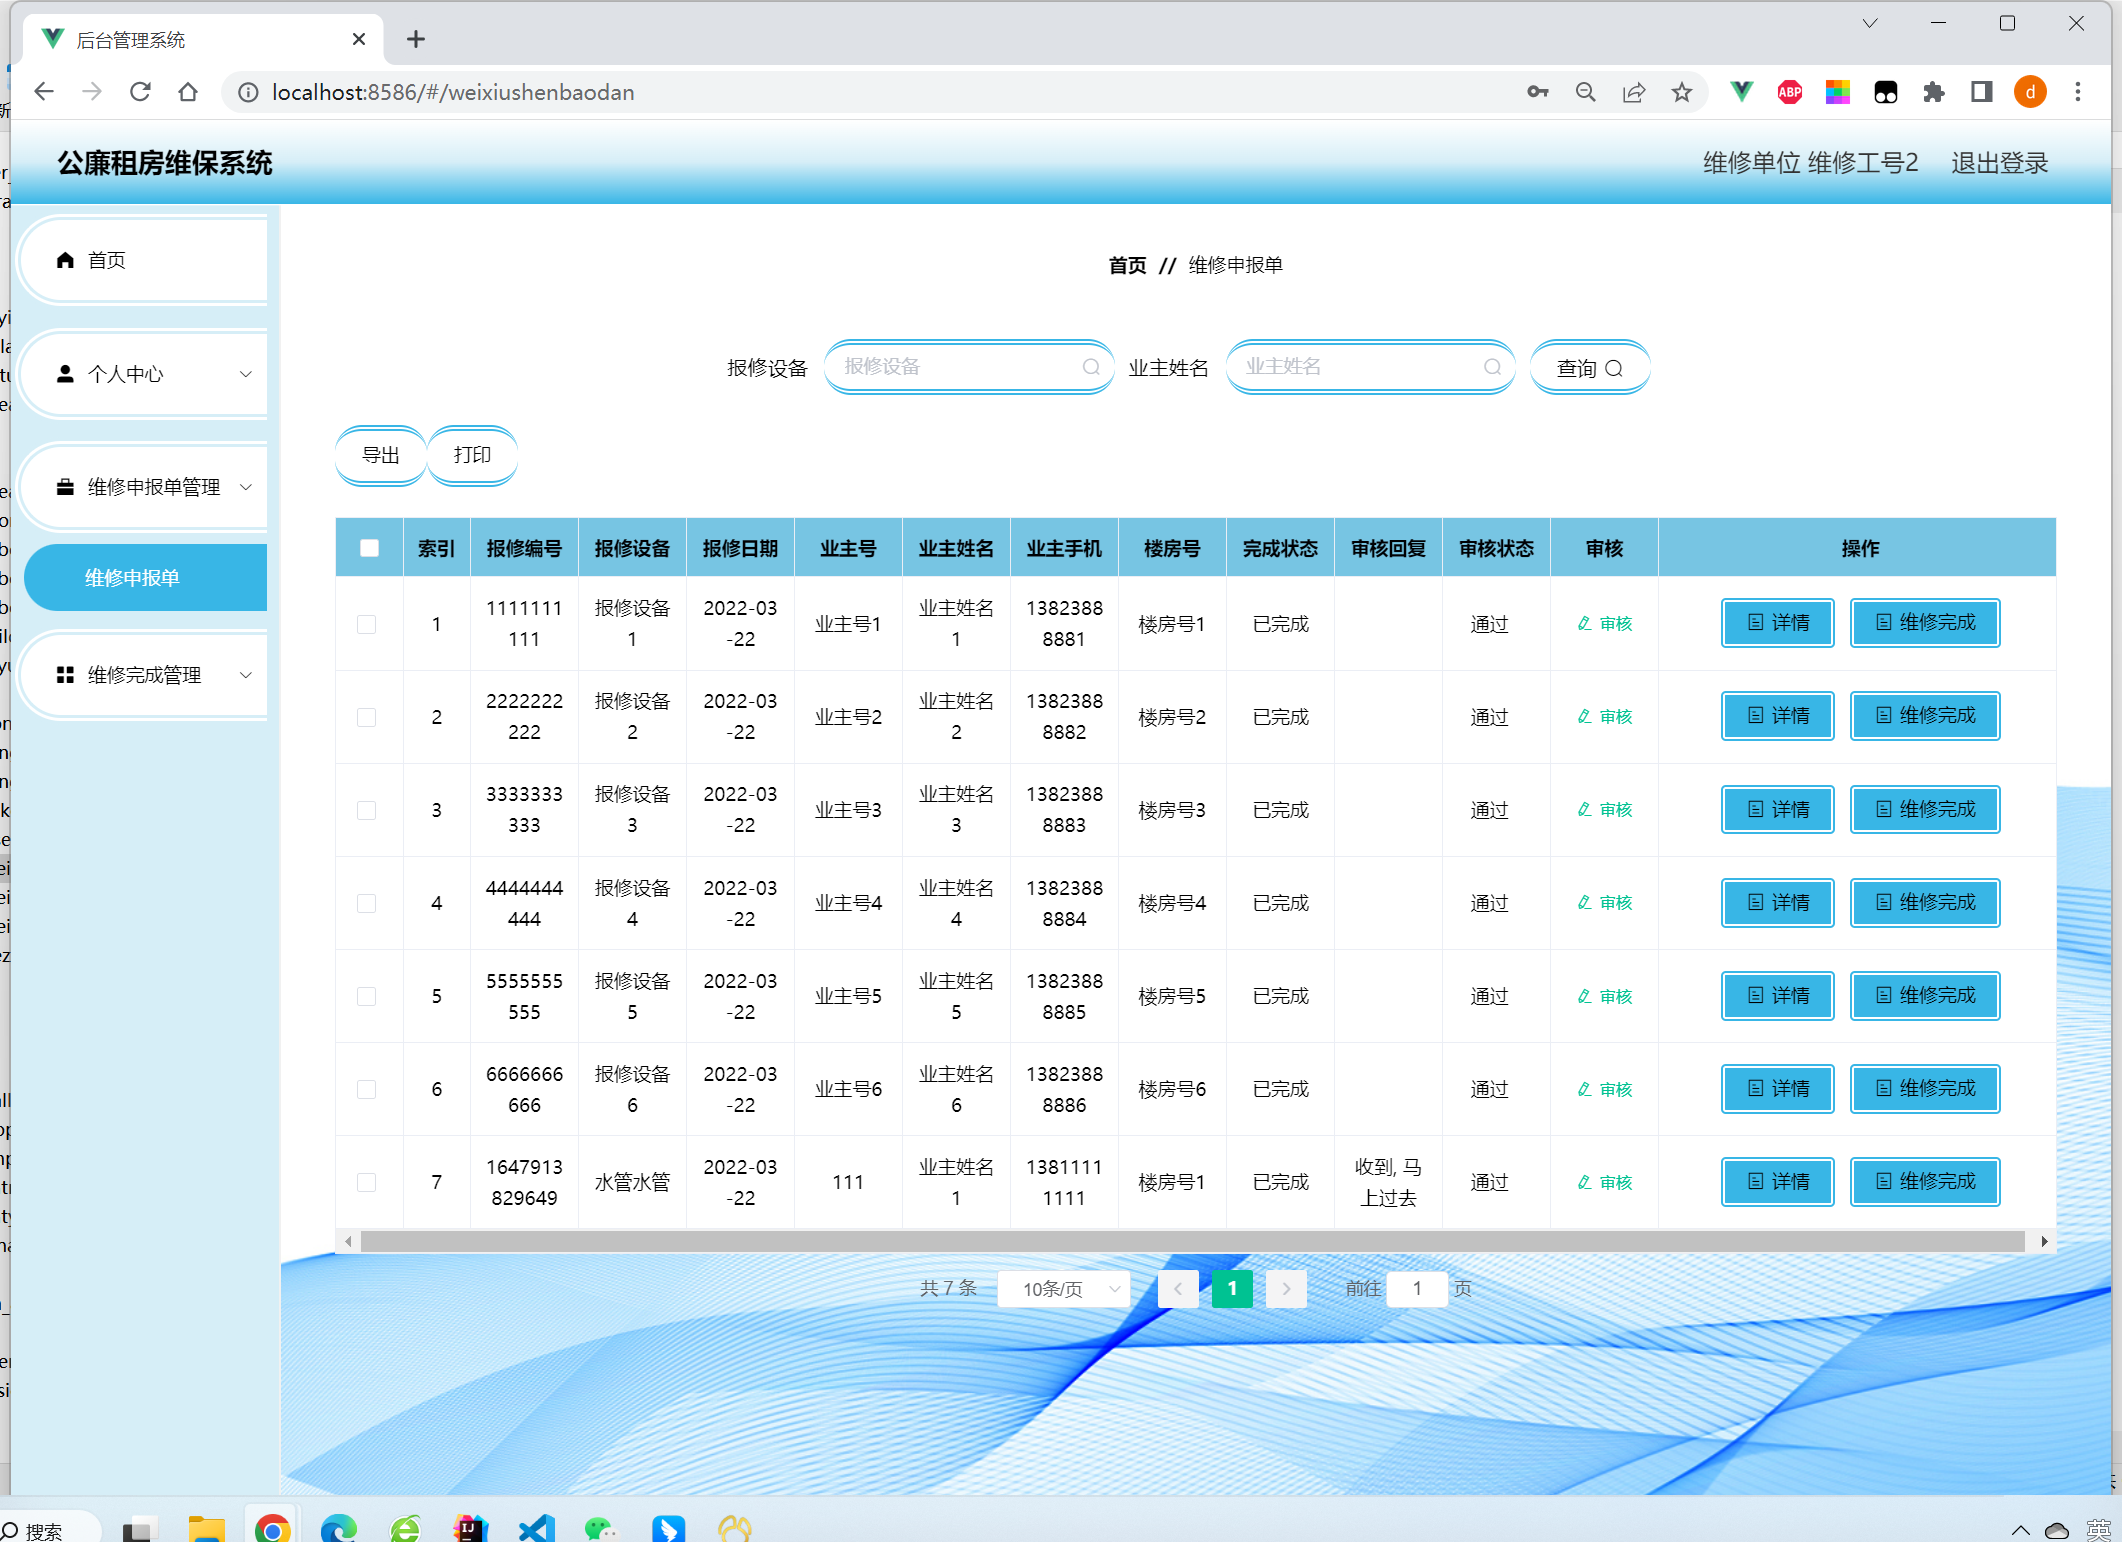Click the bookmark star icon
Image resolution: width=2122 pixels, height=1542 pixels.
(x=1682, y=92)
